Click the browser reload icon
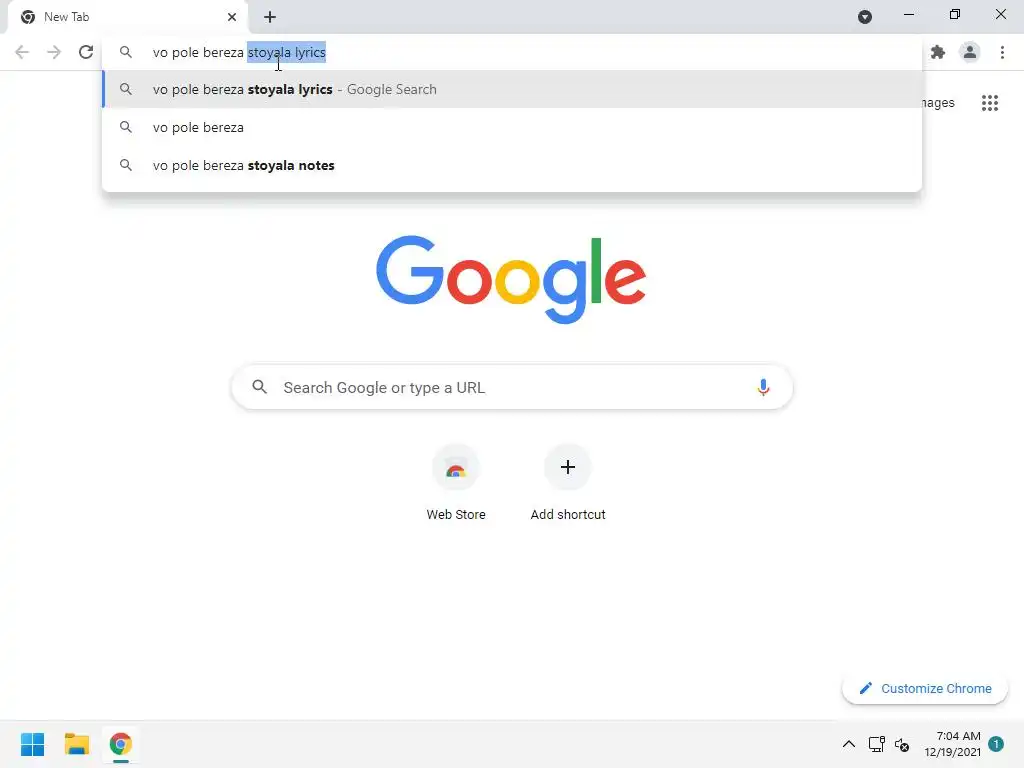Viewport: 1024px width, 768px height. [x=86, y=52]
